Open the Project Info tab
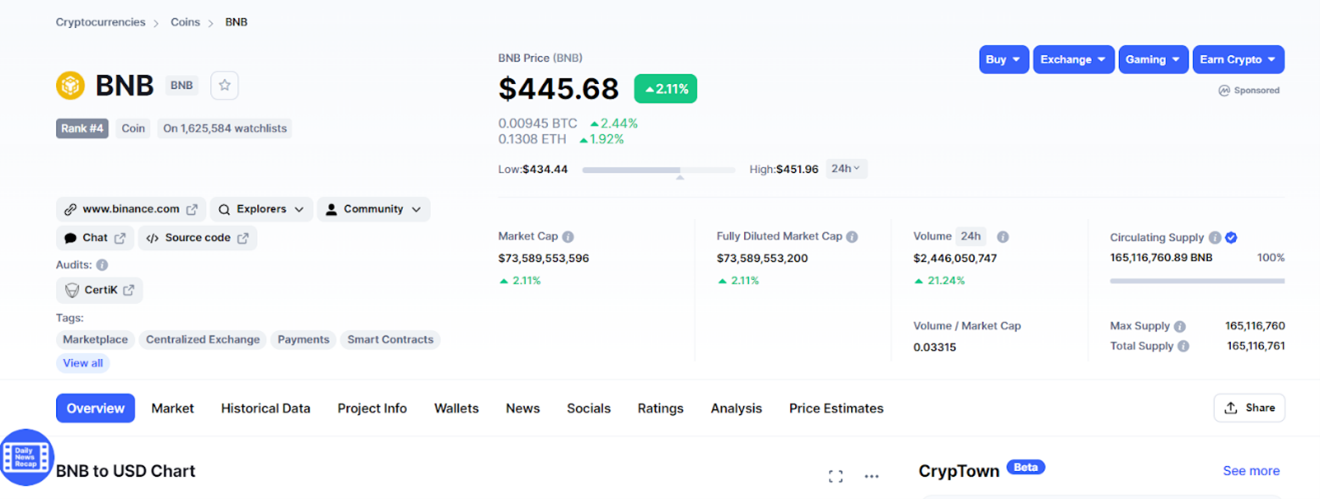 pyautogui.click(x=372, y=408)
